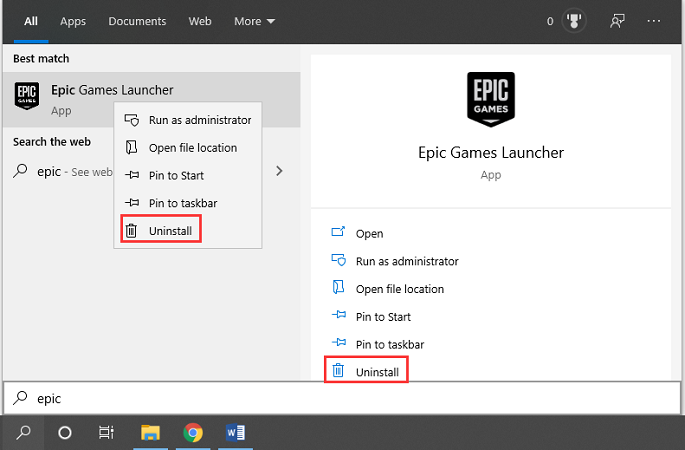
Task: Click the small Epic Games icon in results
Action: click(27, 95)
